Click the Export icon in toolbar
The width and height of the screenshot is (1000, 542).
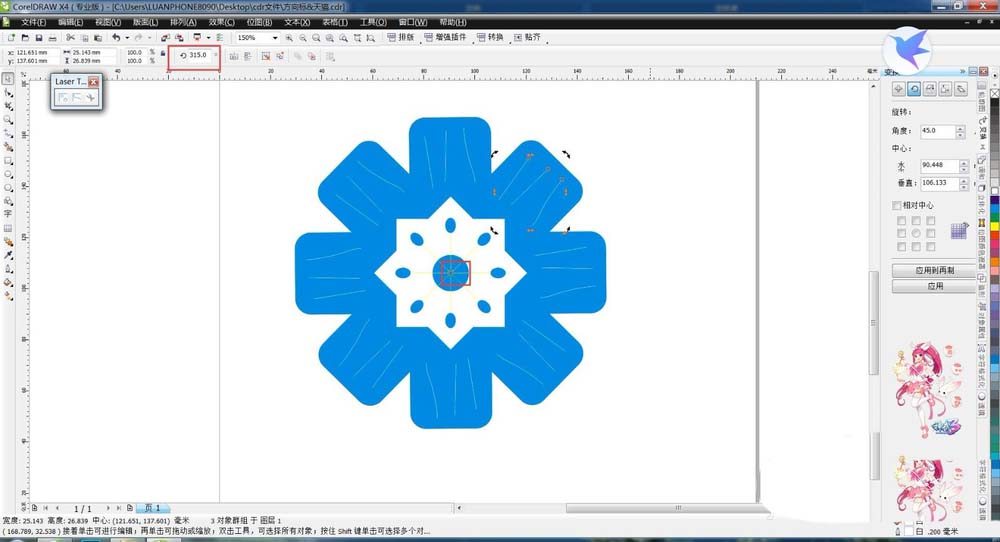click(x=179, y=38)
